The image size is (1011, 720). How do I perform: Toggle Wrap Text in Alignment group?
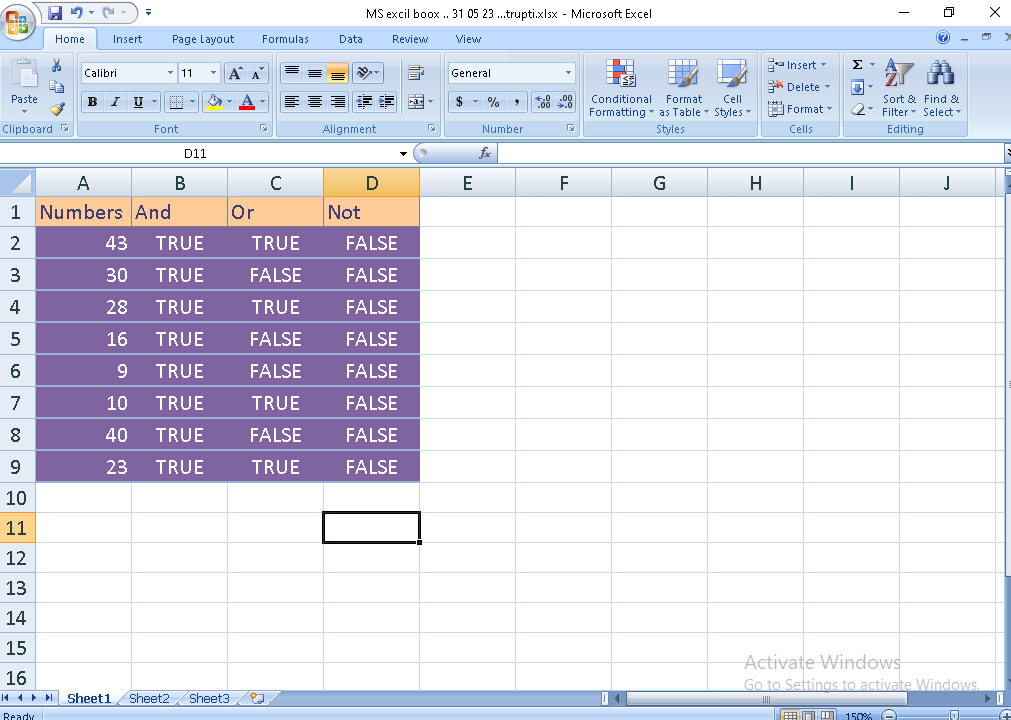tap(416, 73)
